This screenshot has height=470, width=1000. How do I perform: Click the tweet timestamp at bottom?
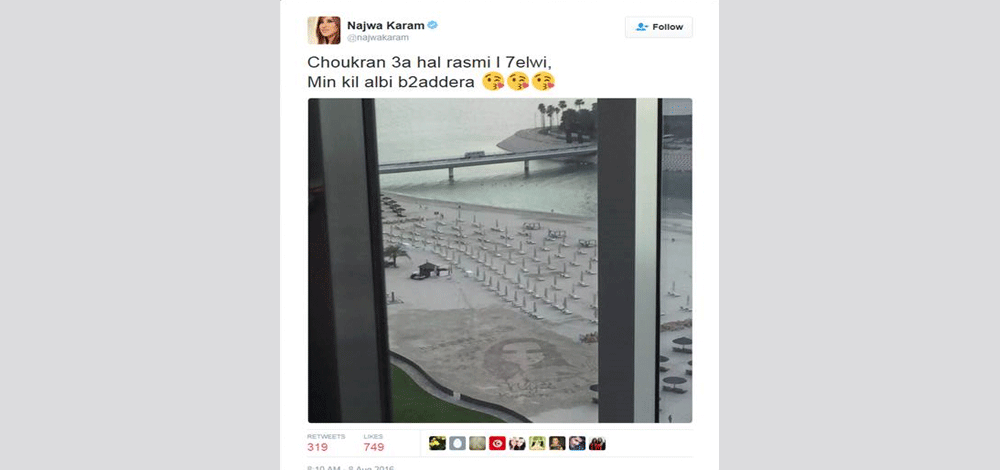(x=350, y=467)
